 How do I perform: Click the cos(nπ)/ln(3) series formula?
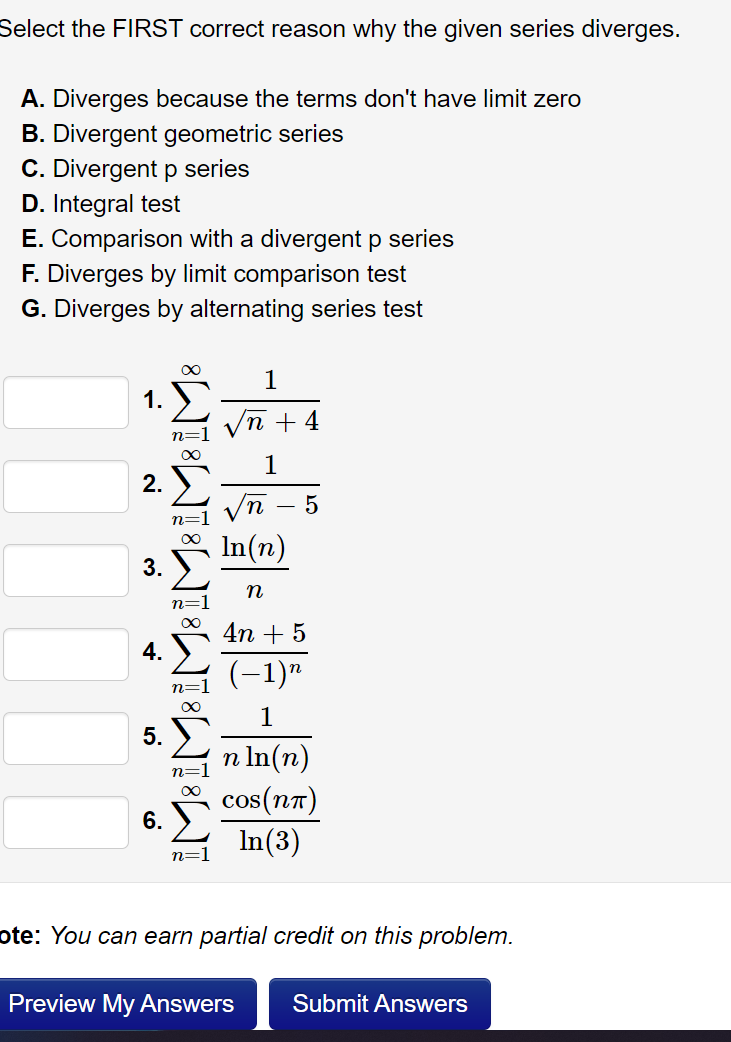coord(245,823)
